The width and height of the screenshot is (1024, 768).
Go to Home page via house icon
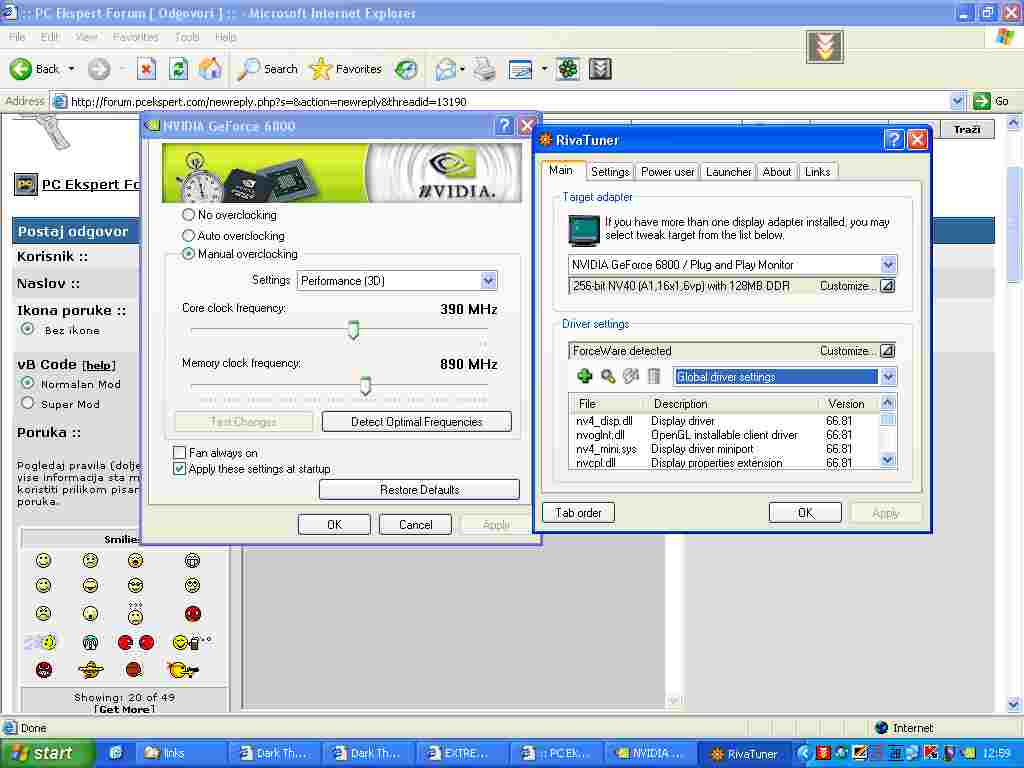tap(210, 69)
